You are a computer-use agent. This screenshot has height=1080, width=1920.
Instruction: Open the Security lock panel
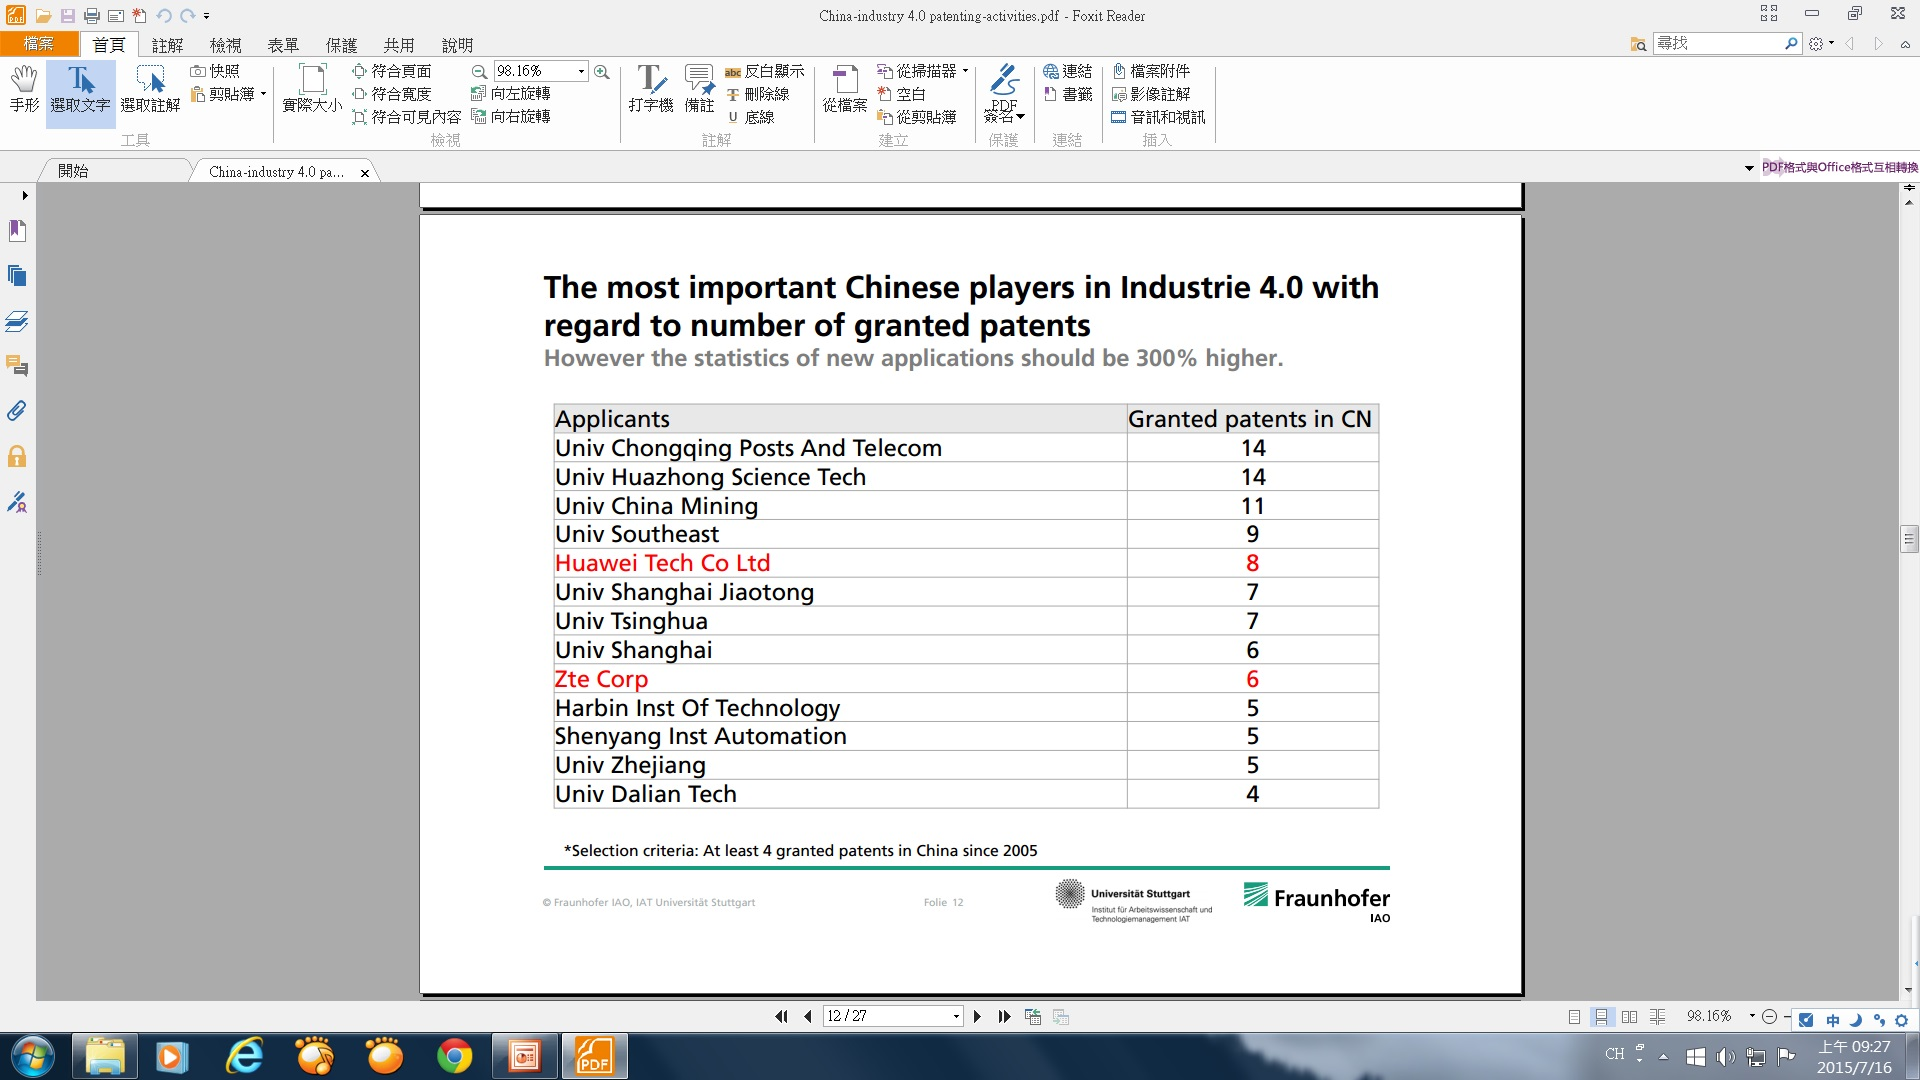tap(17, 457)
